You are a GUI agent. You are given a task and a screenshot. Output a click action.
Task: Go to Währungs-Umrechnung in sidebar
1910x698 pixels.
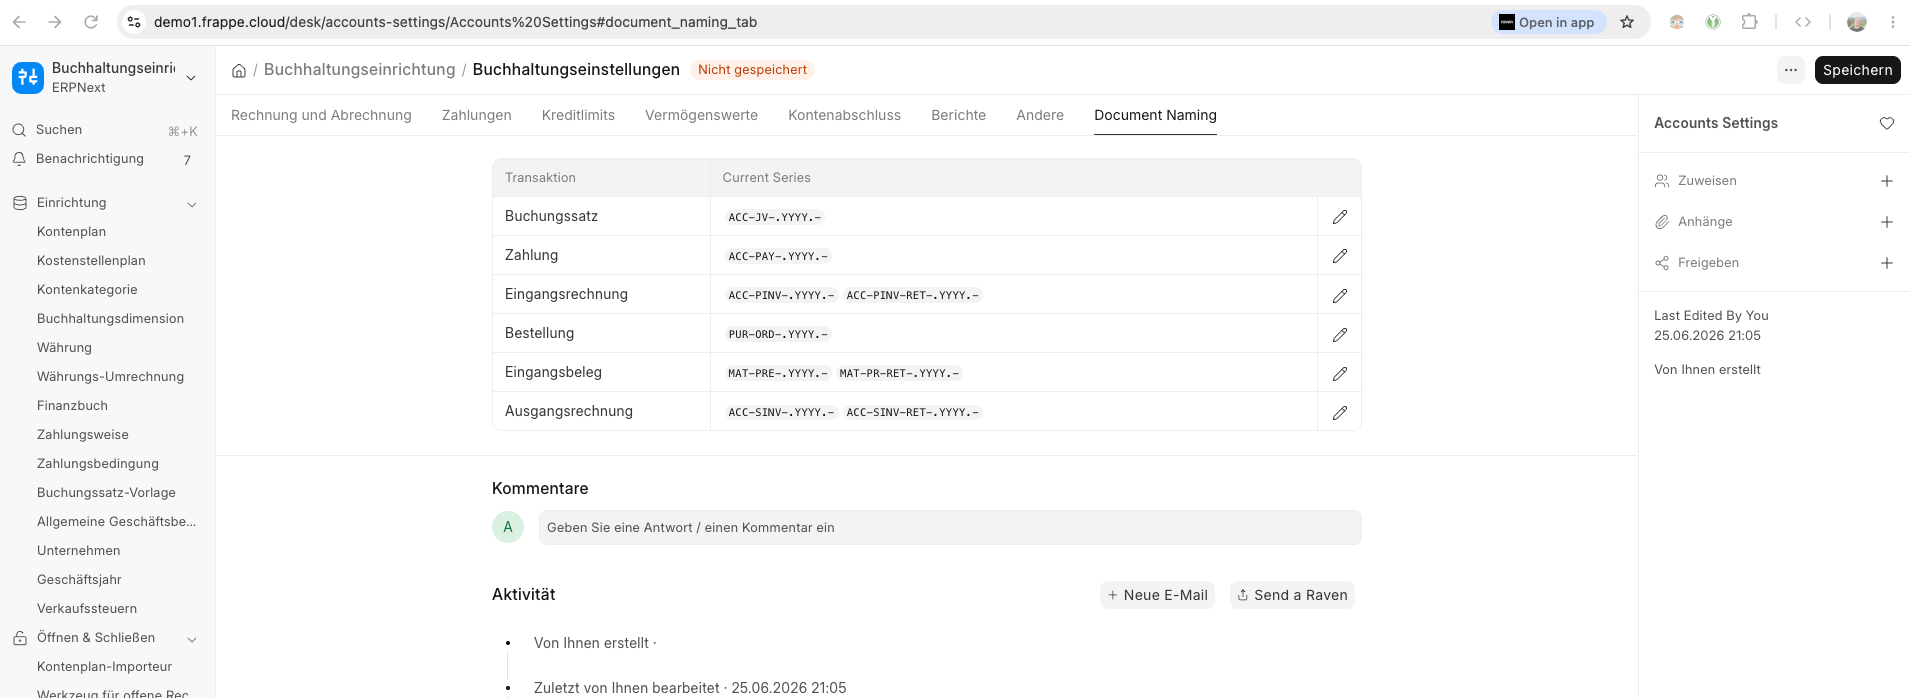pyautogui.click(x=110, y=377)
